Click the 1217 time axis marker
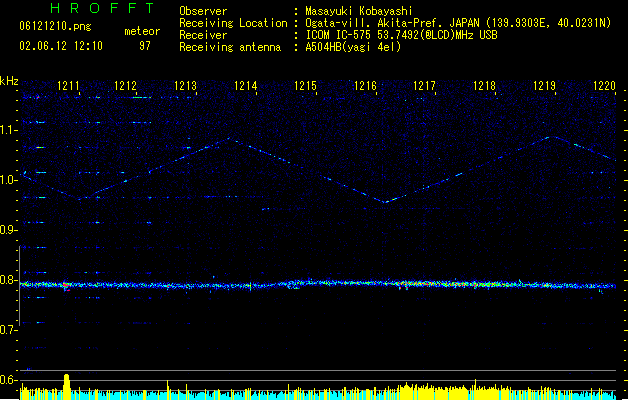This screenshot has height=400, width=629. pos(424,86)
